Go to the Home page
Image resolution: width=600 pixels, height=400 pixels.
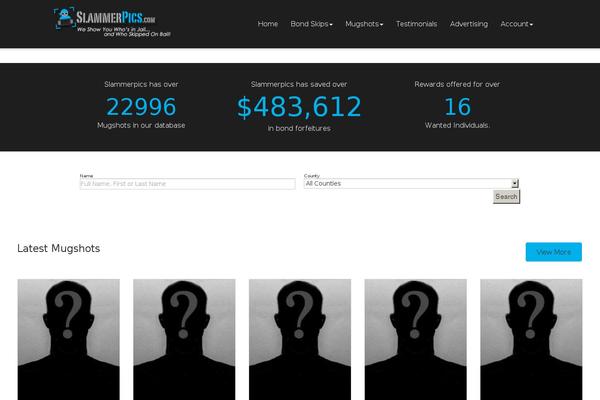267,24
